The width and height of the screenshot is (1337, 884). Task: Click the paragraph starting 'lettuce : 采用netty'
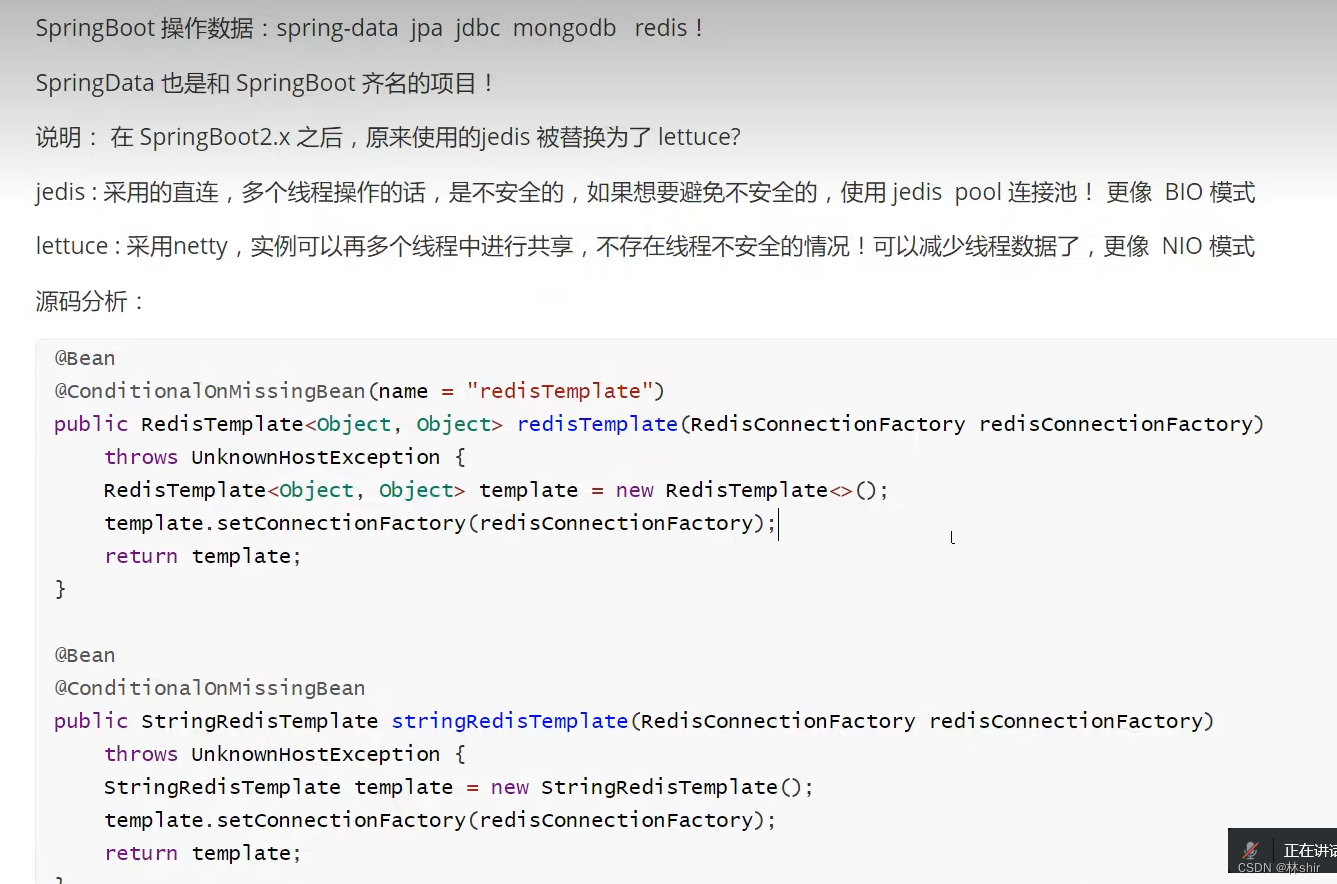pyautogui.click(x=645, y=246)
